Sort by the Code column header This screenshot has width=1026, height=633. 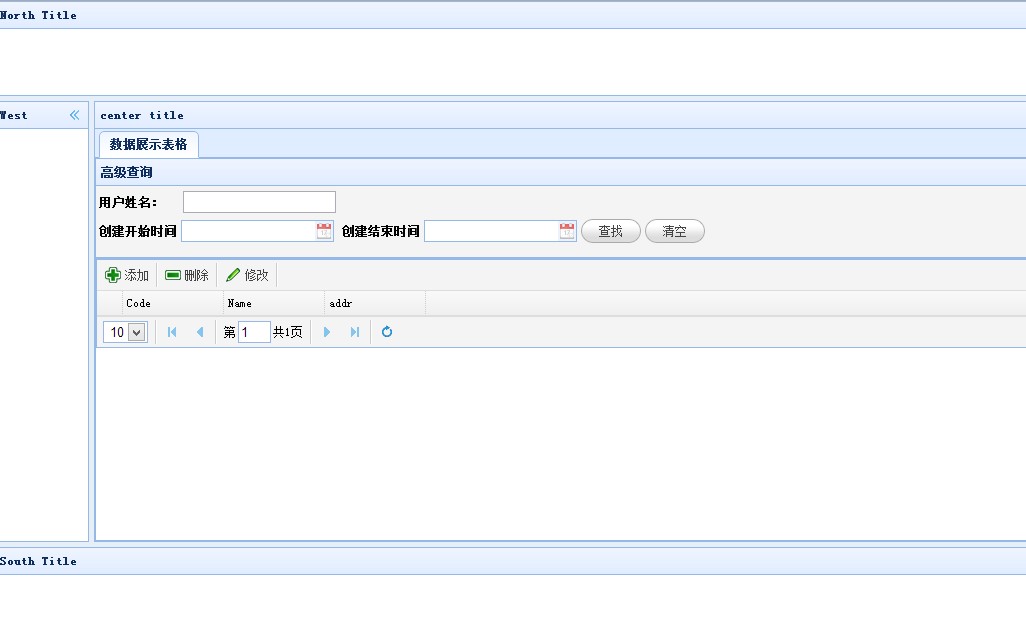coord(172,303)
